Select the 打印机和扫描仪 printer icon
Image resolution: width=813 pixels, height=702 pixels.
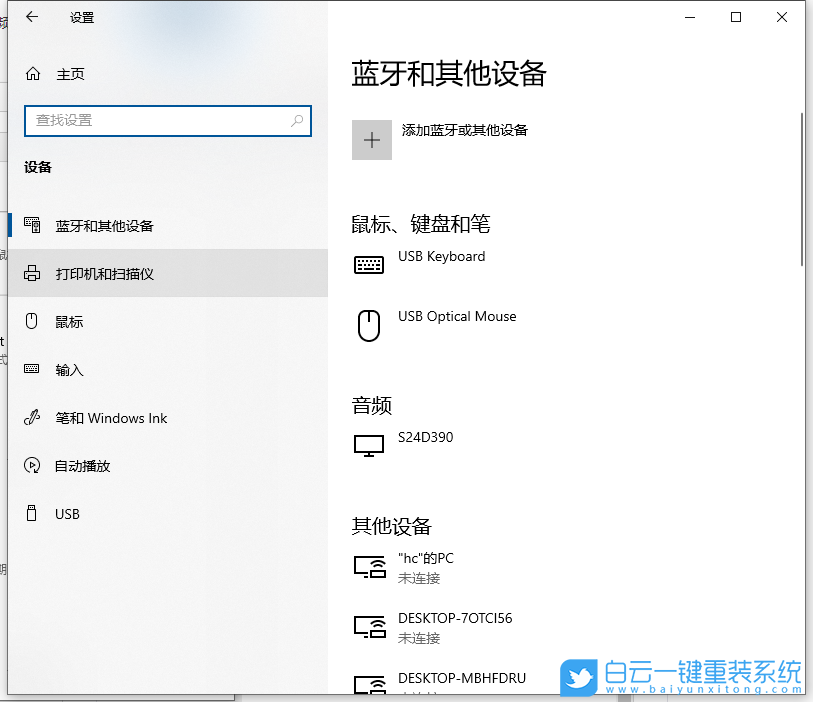[x=32, y=273]
